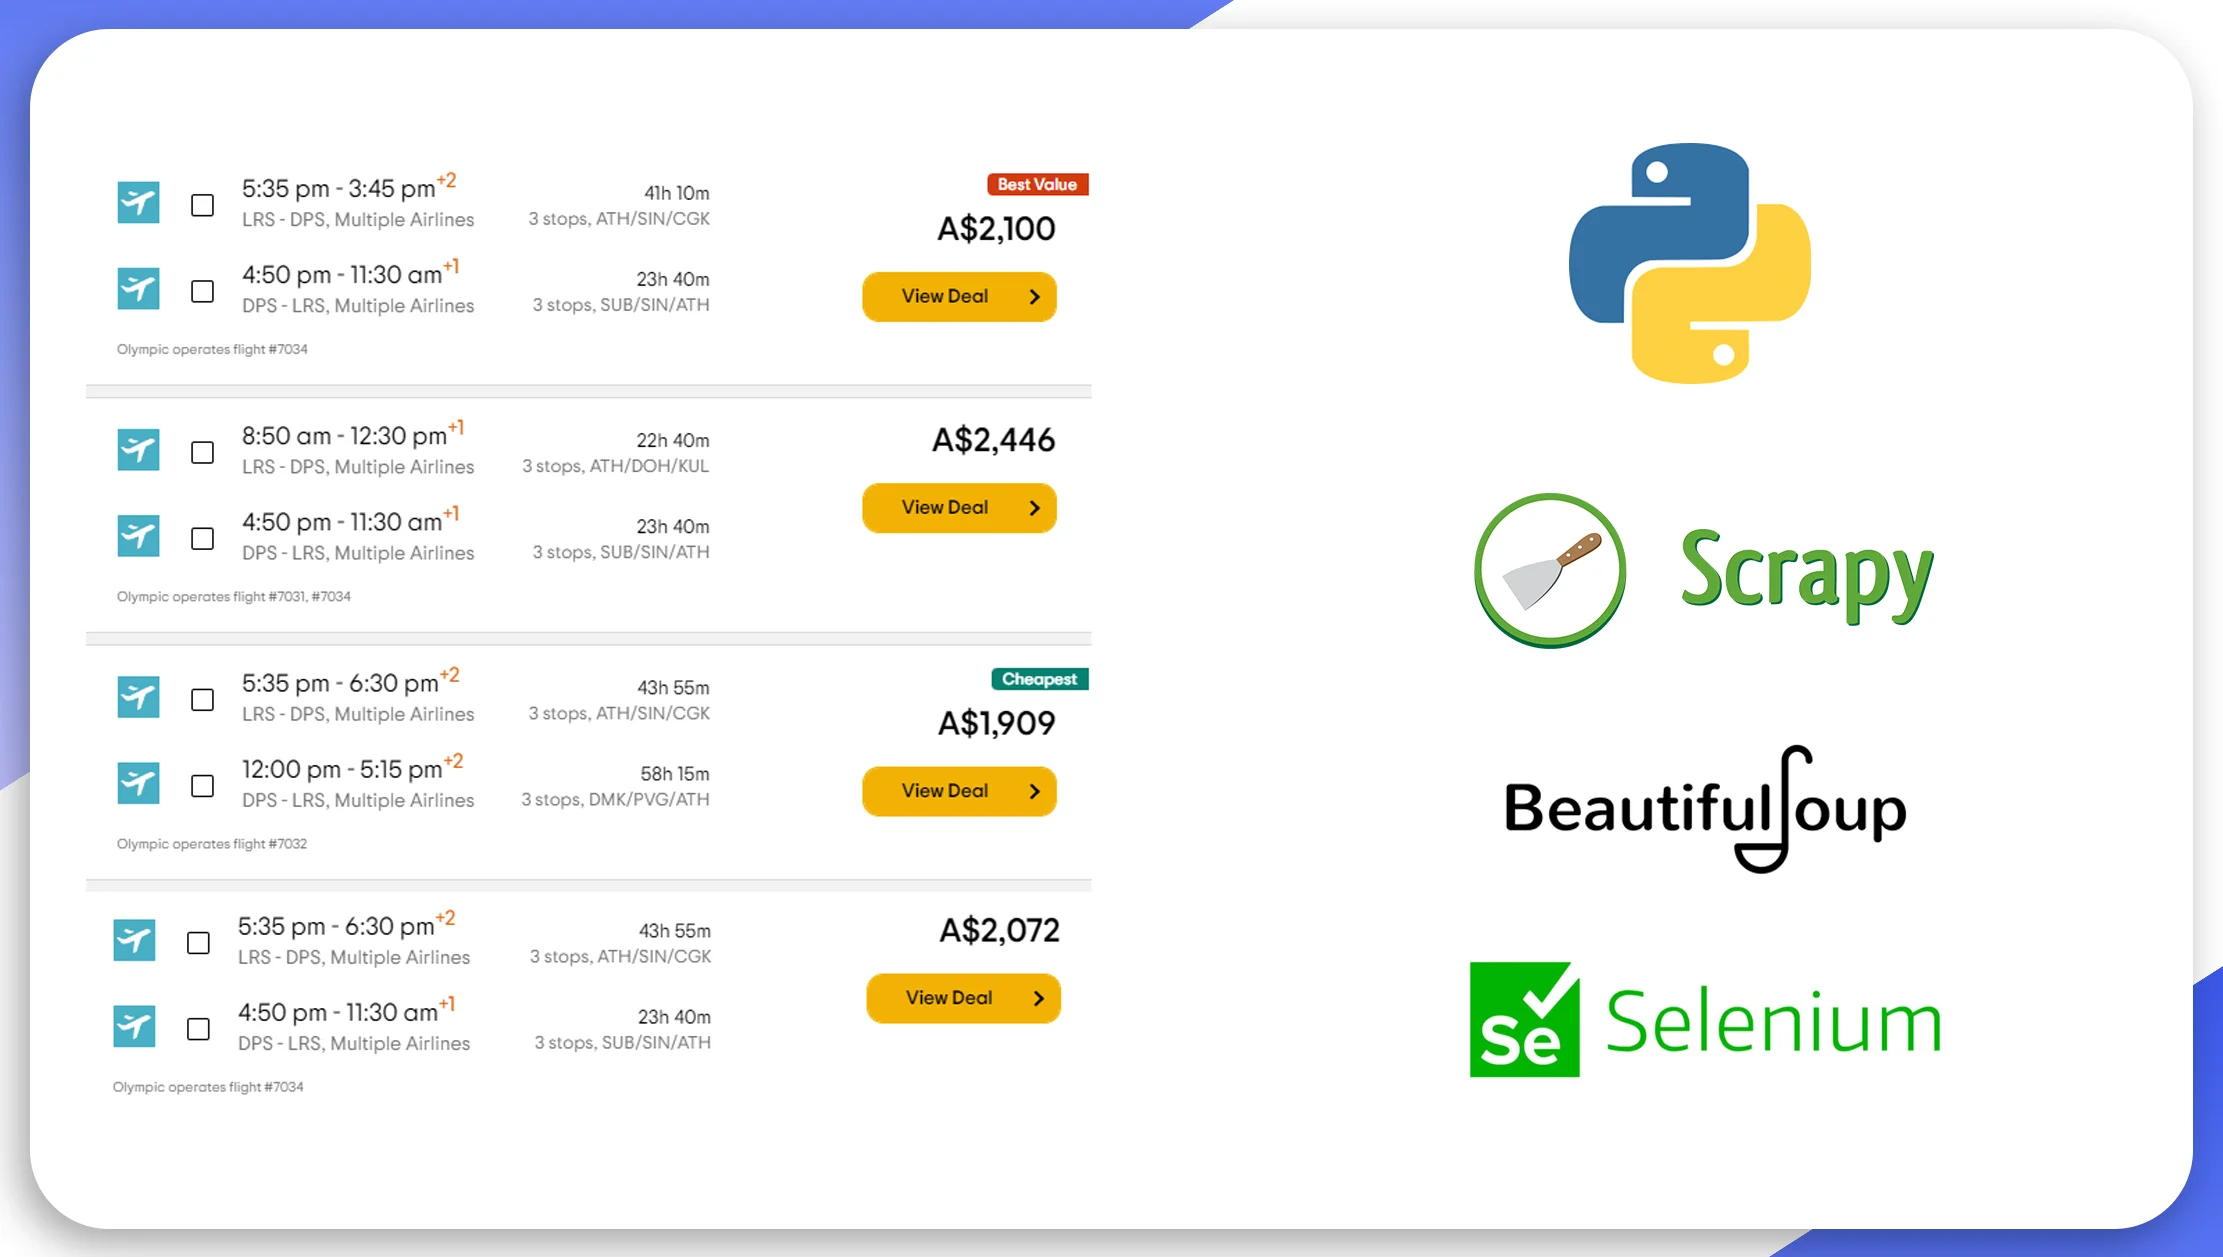Tick checkbox for 5:35 pm - 3:45 pm flight
2223x1257 pixels.
pos(202,205)
